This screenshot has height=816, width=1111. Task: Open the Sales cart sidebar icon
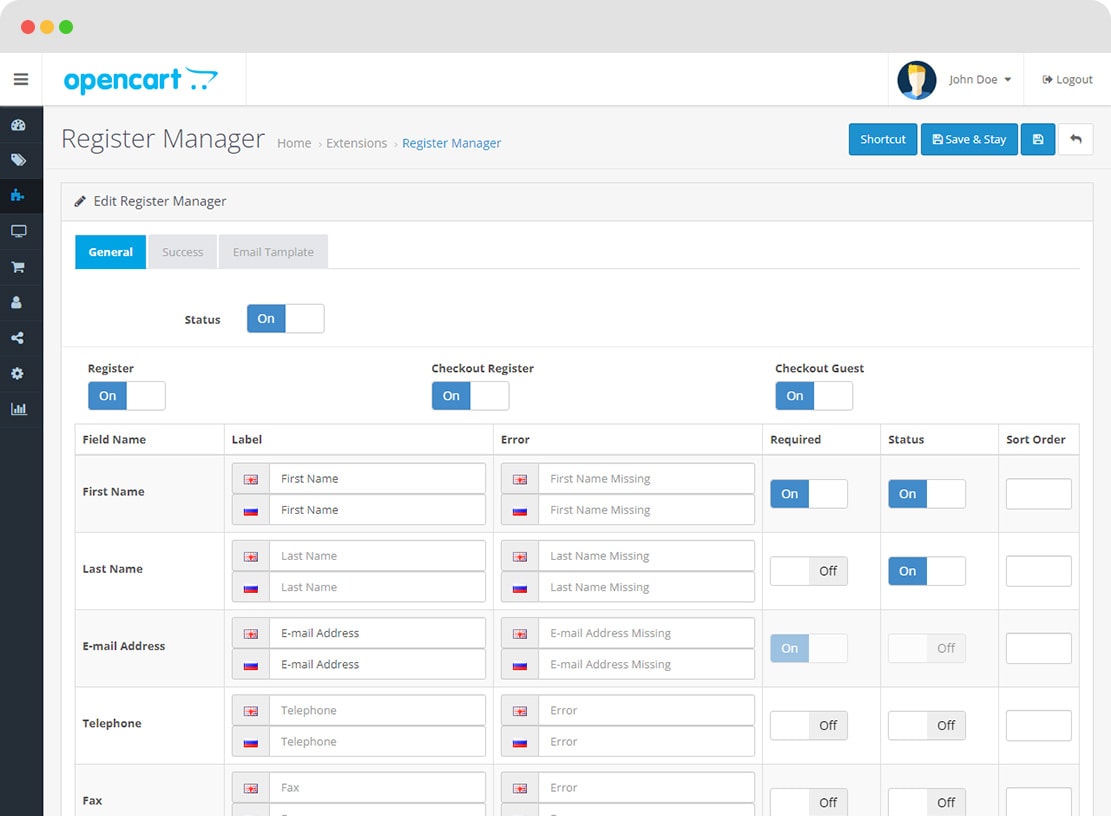[18, 266]
